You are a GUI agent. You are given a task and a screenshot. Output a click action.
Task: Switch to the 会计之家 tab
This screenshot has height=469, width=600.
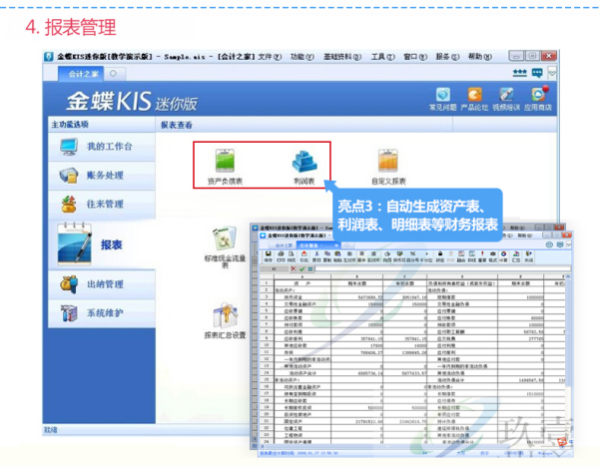click(x=83, y=74)
